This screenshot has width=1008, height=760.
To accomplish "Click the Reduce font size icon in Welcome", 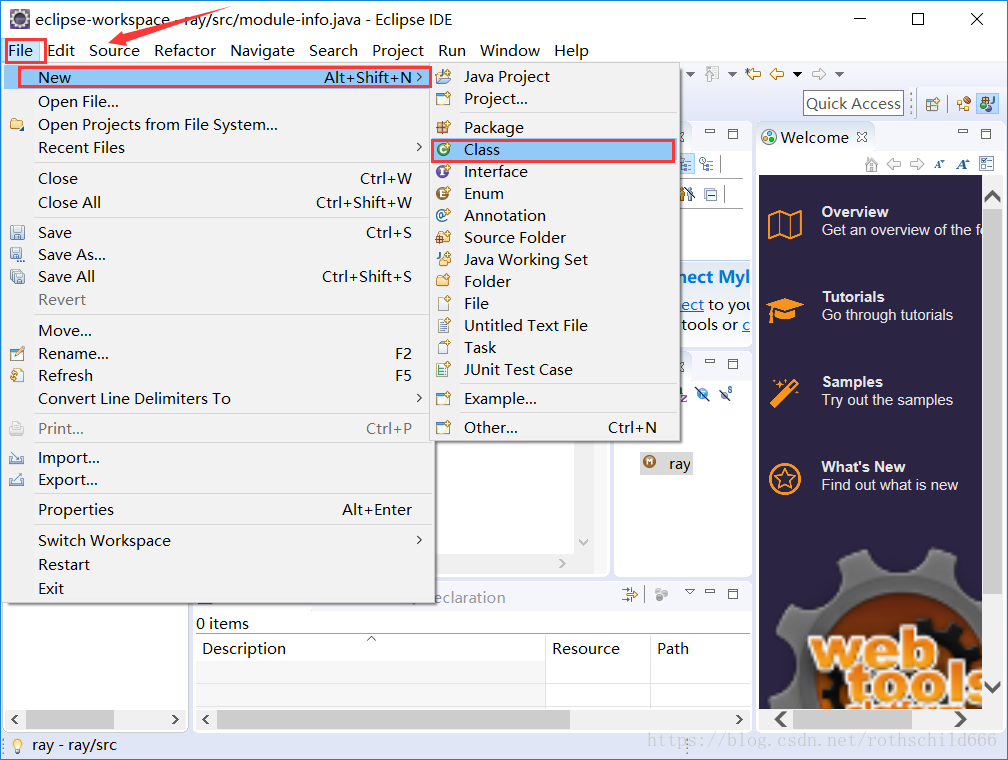I will tap(939, 165).
